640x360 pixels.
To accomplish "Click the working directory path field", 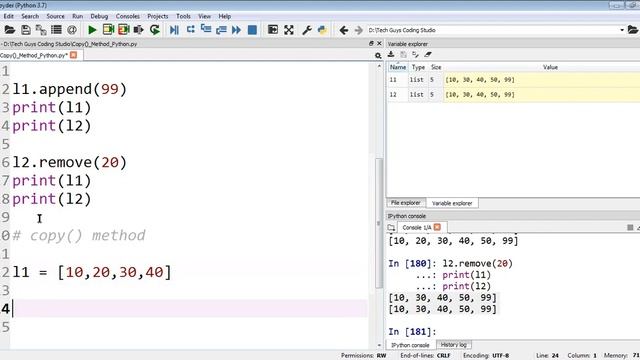I will [492, 30].
